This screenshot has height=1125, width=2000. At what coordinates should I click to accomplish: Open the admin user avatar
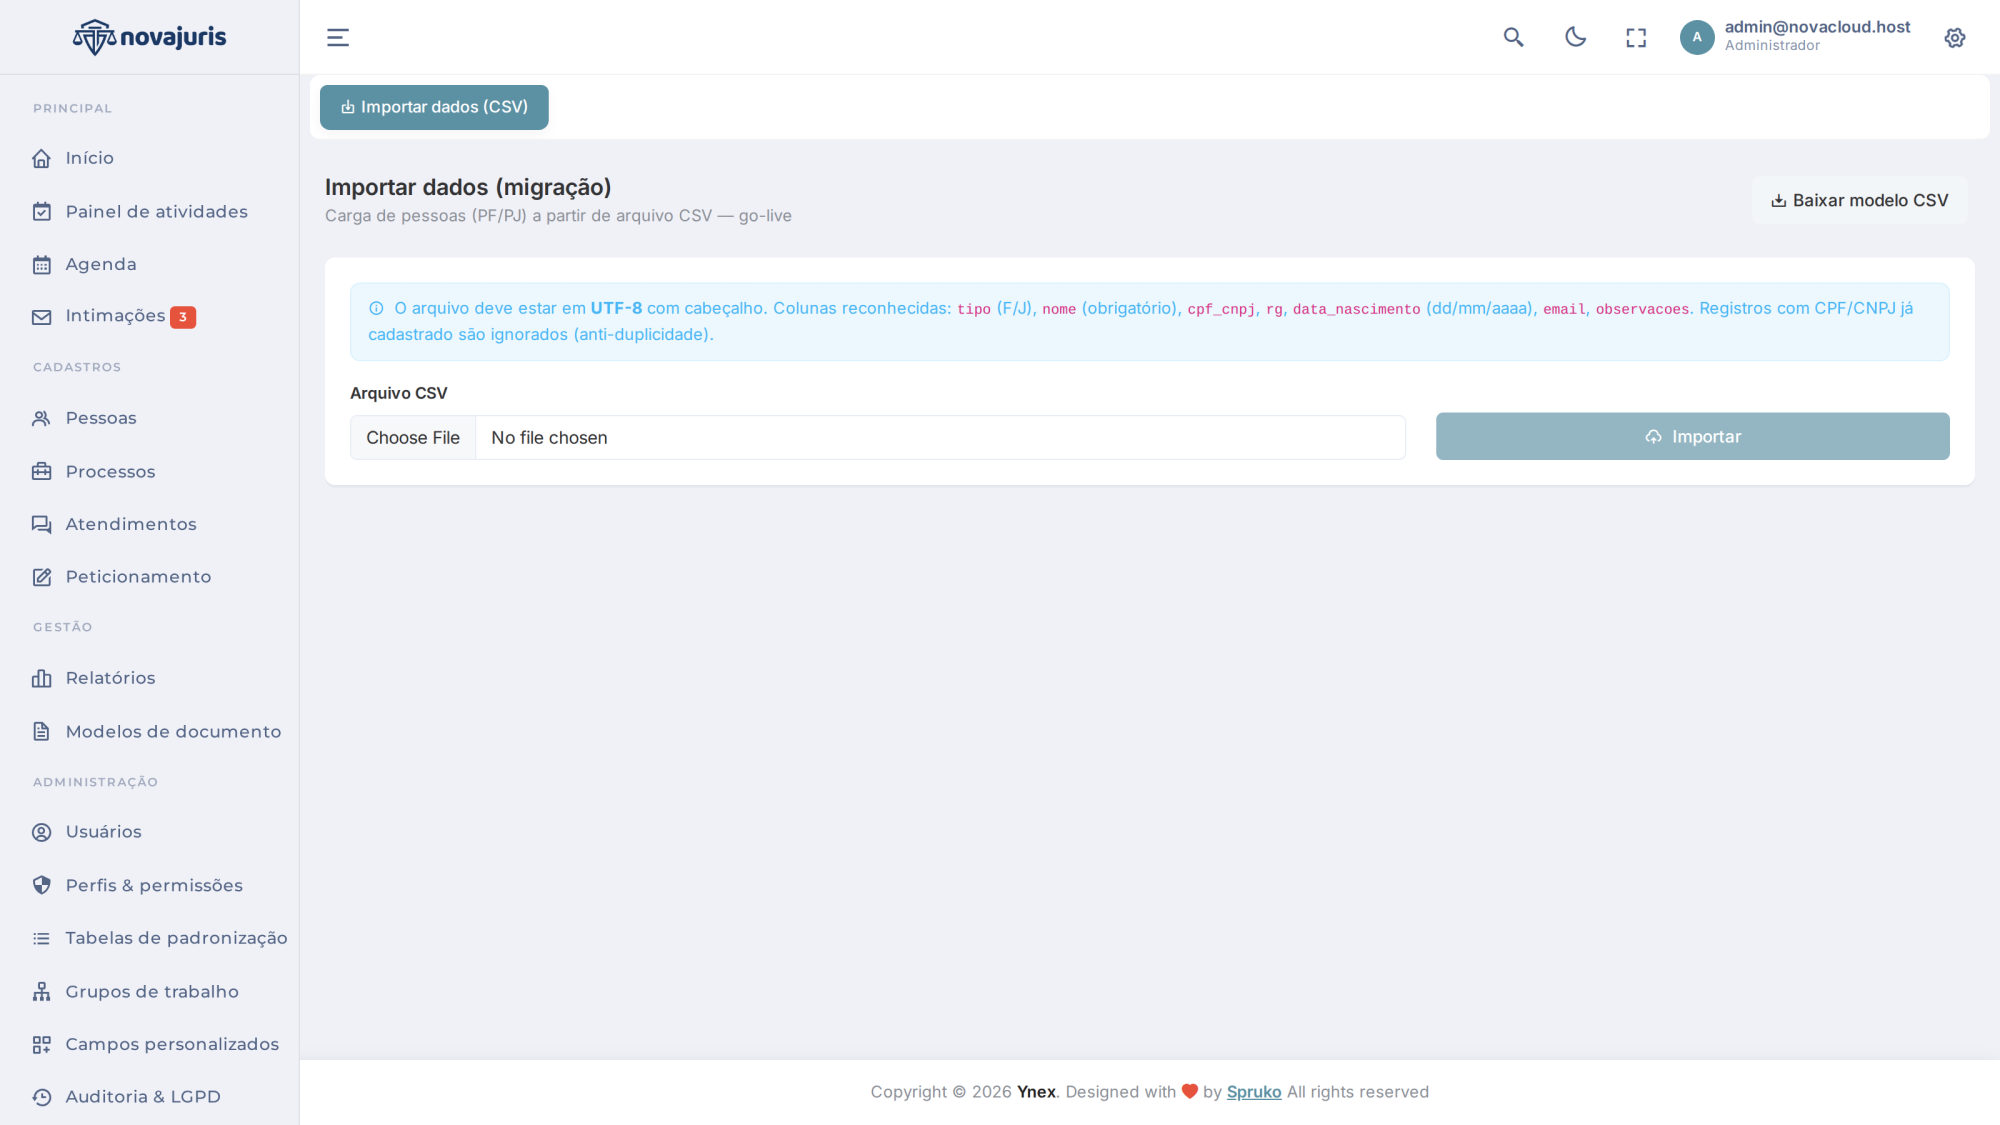click(x=1697, y=37)
